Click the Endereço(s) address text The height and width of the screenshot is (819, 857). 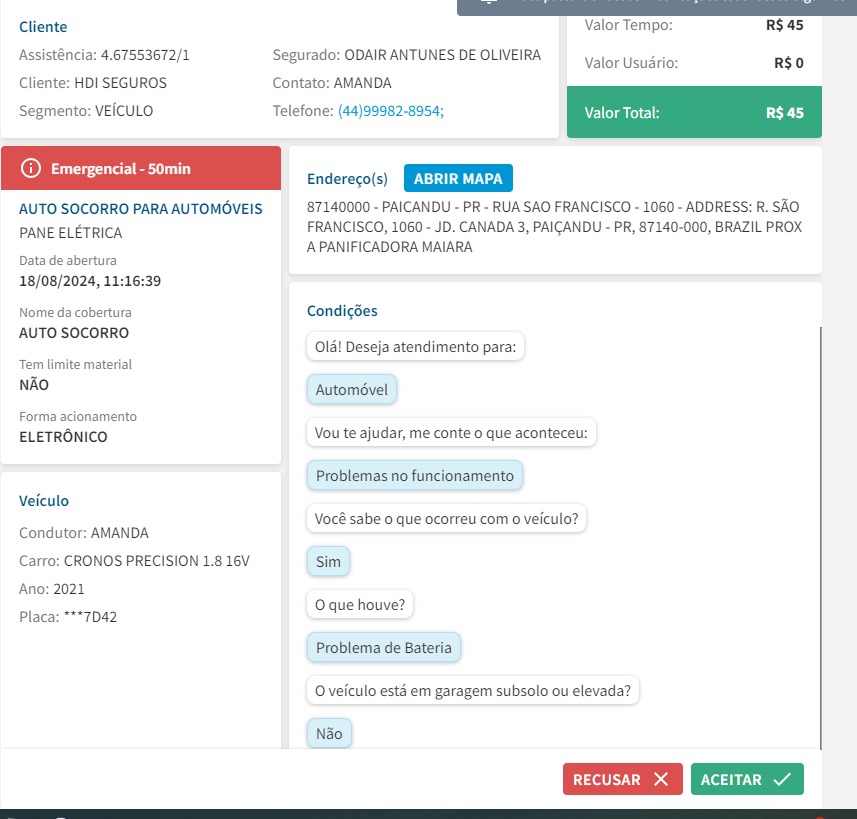point(553,226)
